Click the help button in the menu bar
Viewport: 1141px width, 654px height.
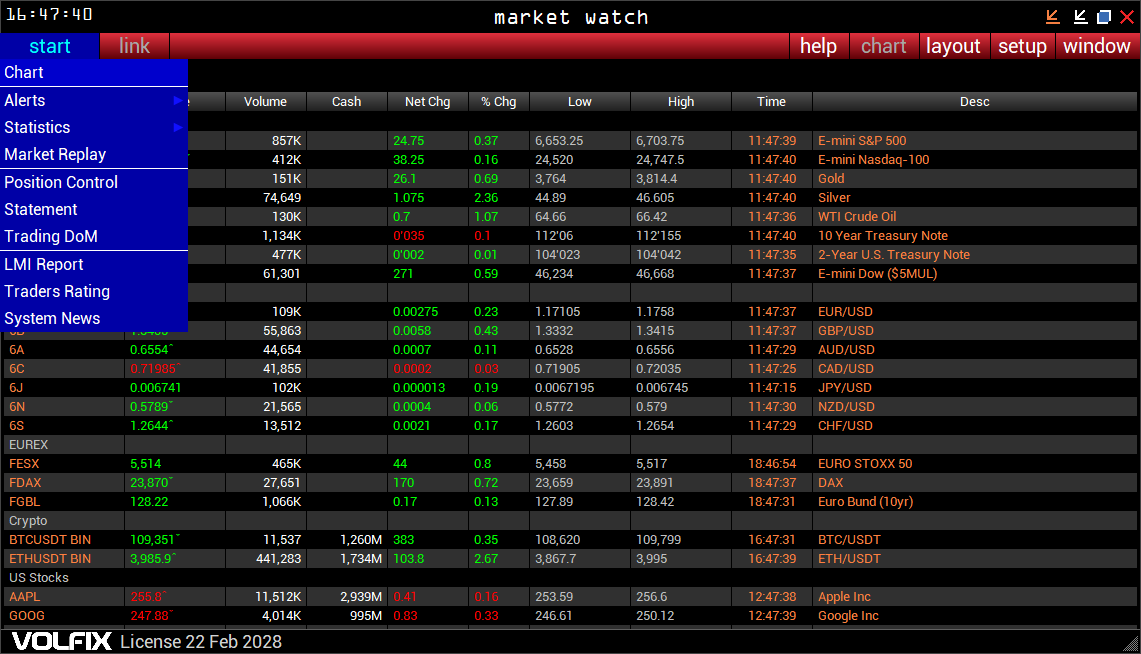(818, 46)
